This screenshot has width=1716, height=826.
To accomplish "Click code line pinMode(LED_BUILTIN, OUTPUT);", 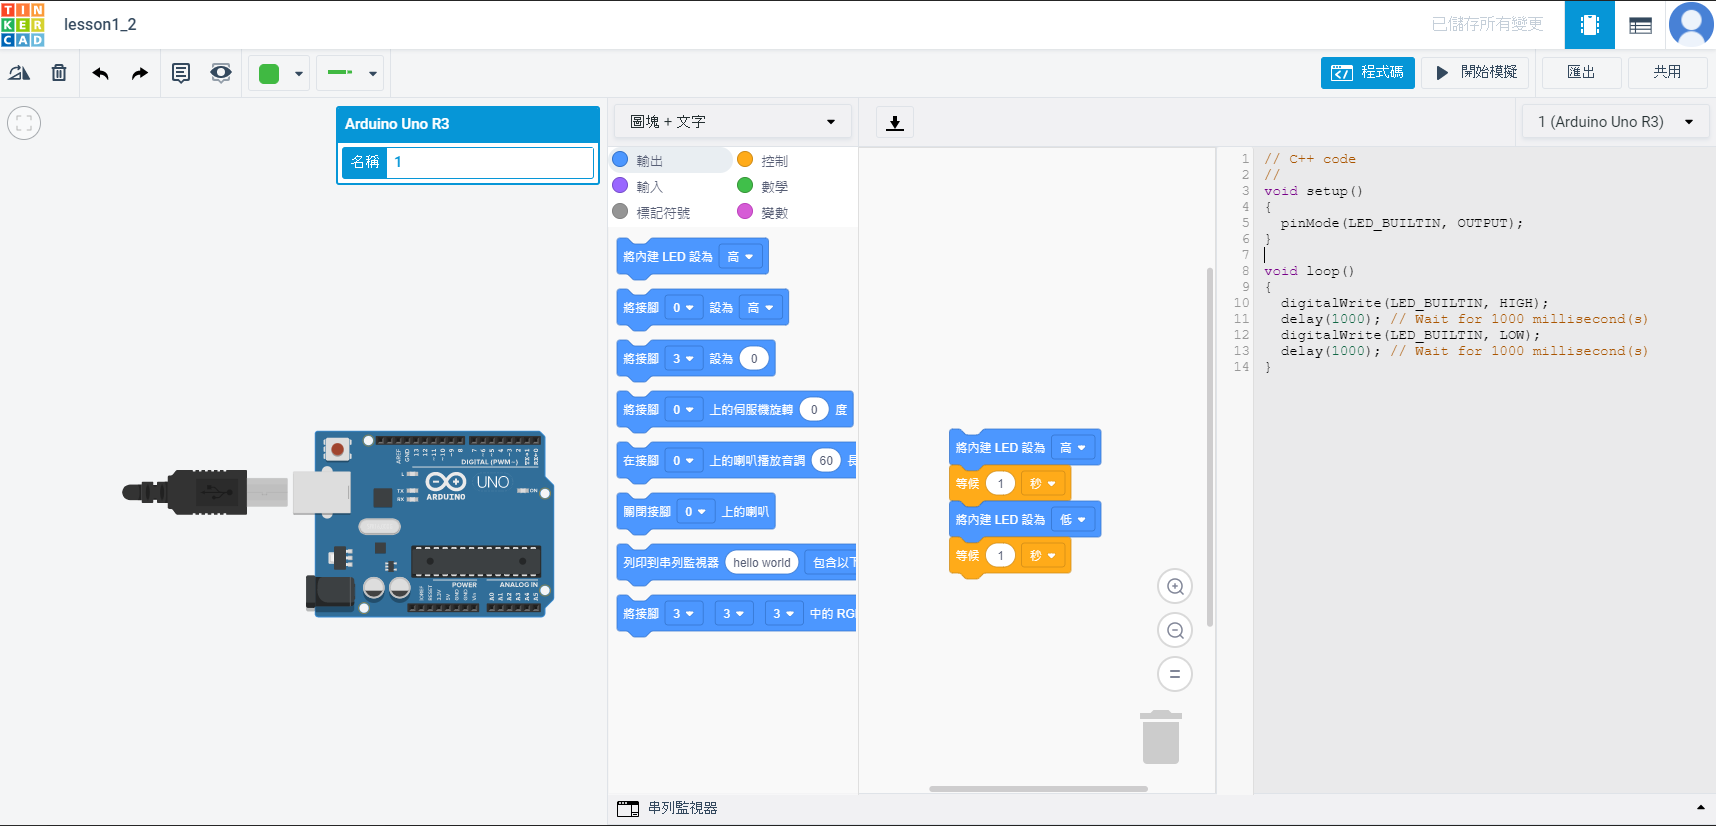I will point(1401,223).
